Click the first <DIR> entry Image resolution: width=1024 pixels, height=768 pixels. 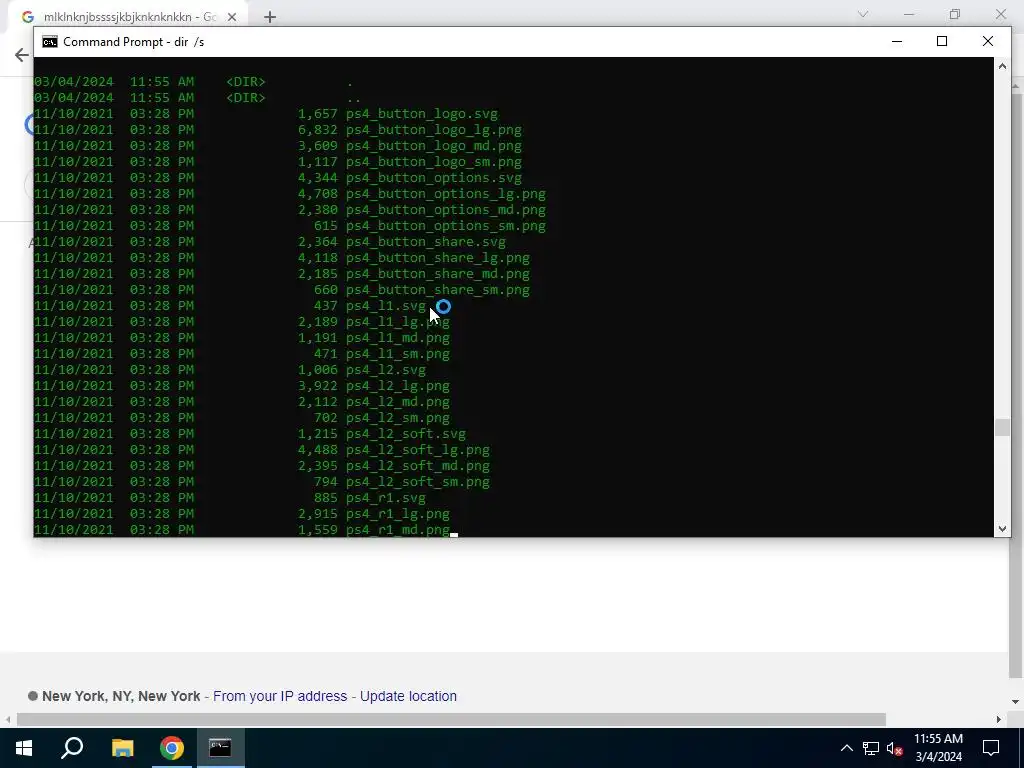click(x=246, y=82)
